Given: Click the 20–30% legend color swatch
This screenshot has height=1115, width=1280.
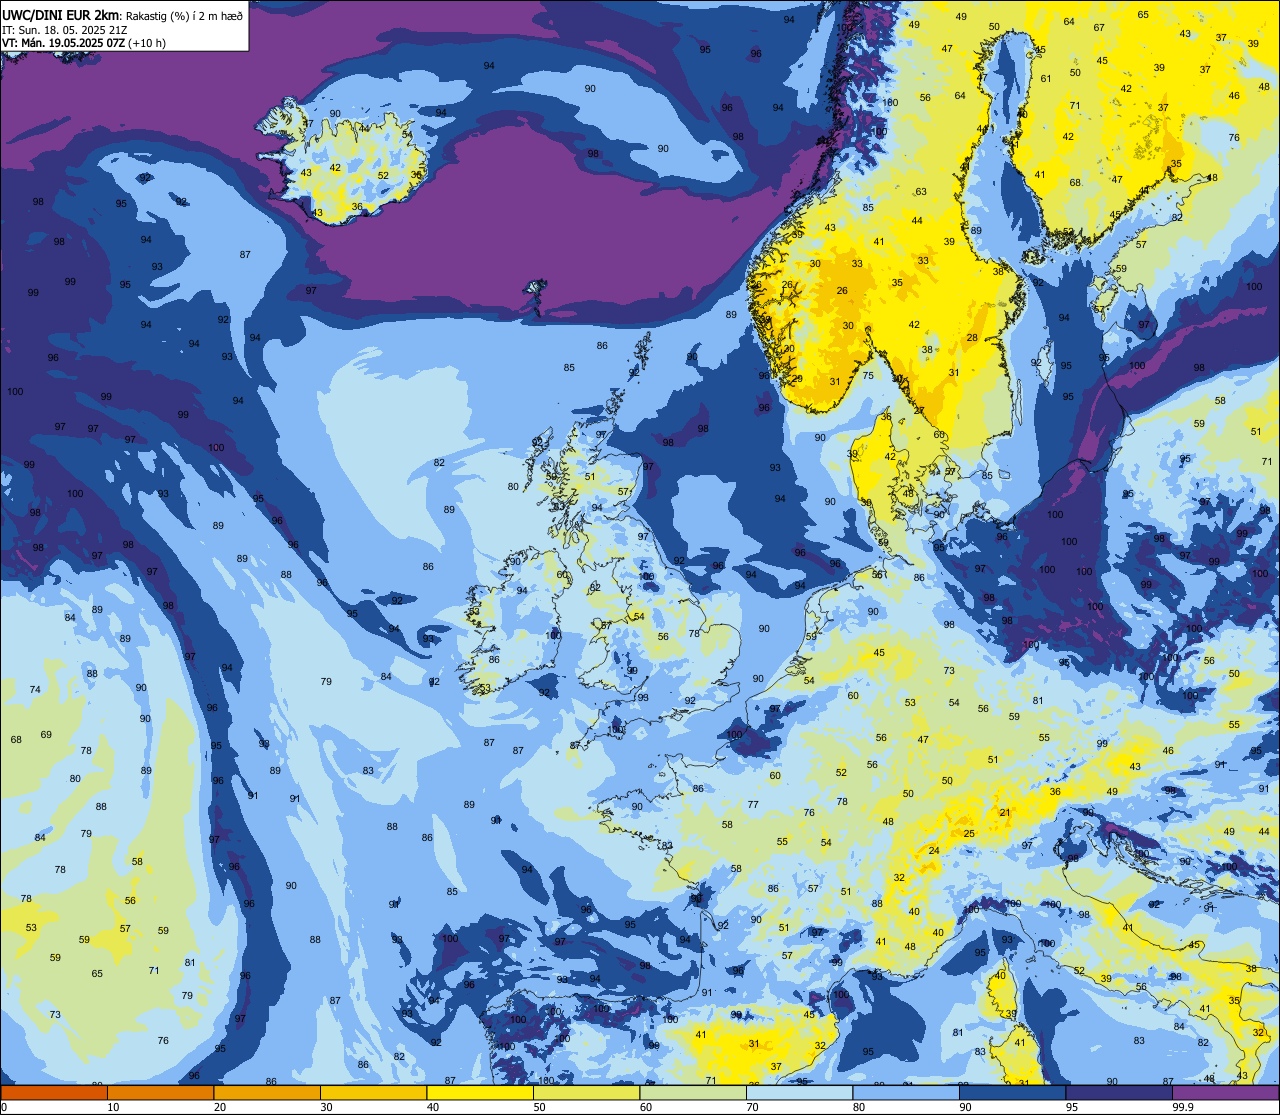Looking at the screenshot, I should [267, 1093].
